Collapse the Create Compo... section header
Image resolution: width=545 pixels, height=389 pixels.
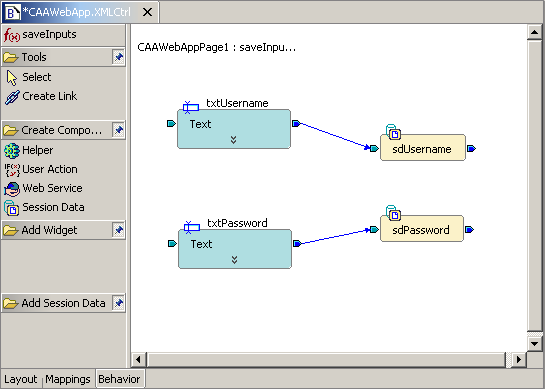pyautogui.click(x=63, y=130)
